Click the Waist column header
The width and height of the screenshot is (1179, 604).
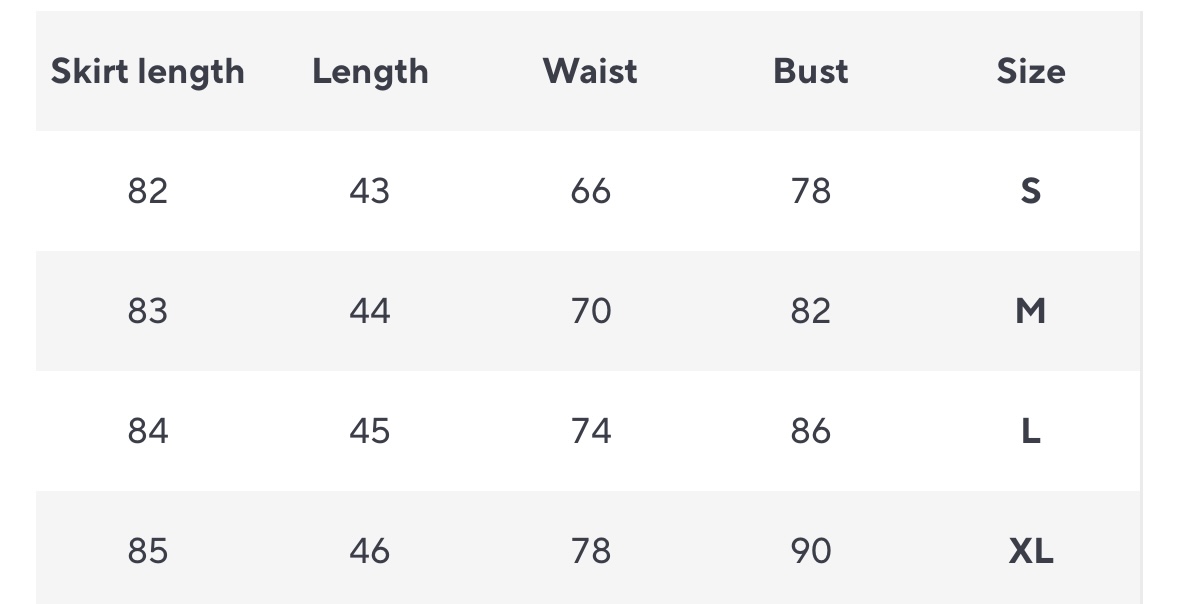coord(590,71)
